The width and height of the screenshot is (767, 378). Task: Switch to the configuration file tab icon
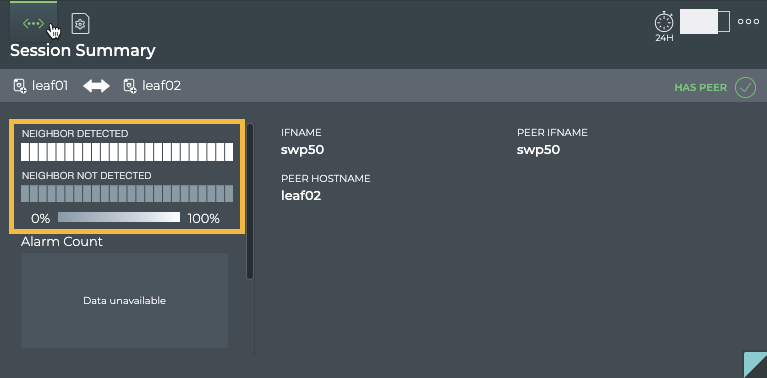[81, 23]
